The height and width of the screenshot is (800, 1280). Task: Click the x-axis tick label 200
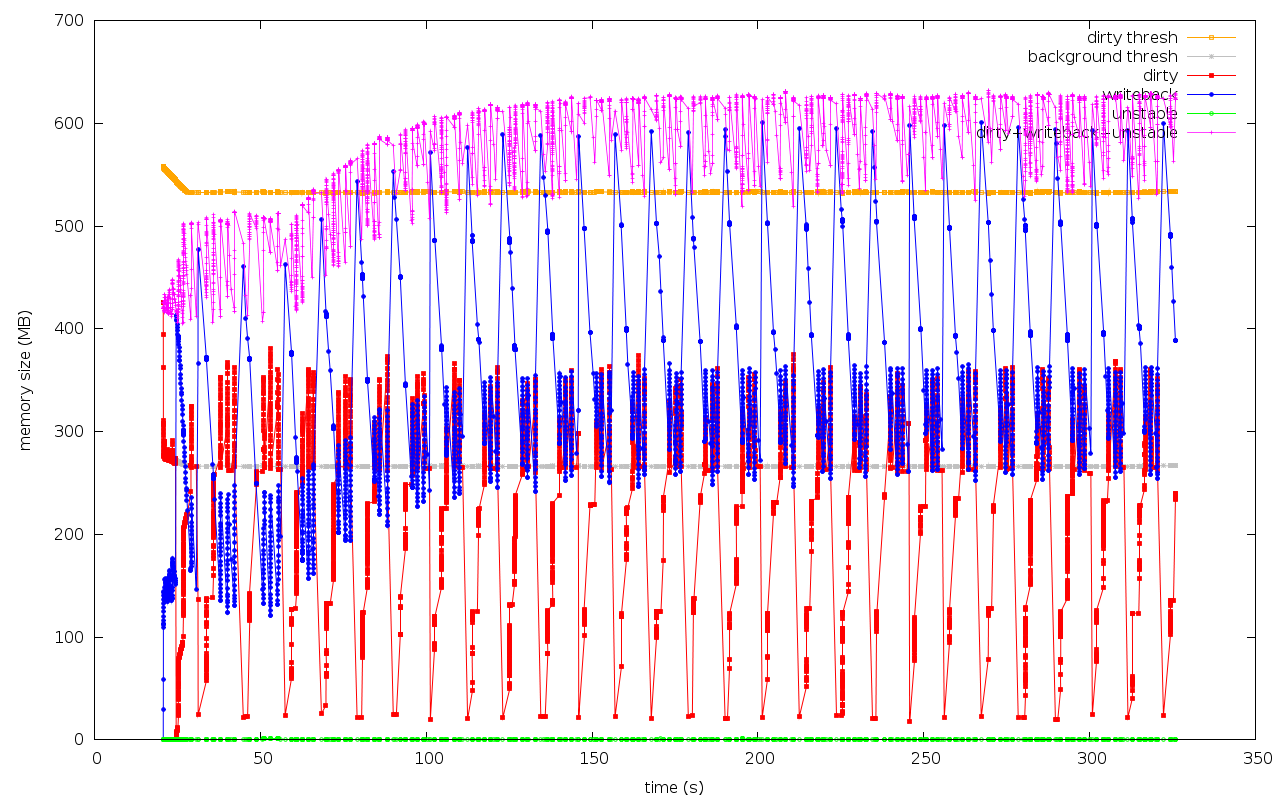[759, 759]
